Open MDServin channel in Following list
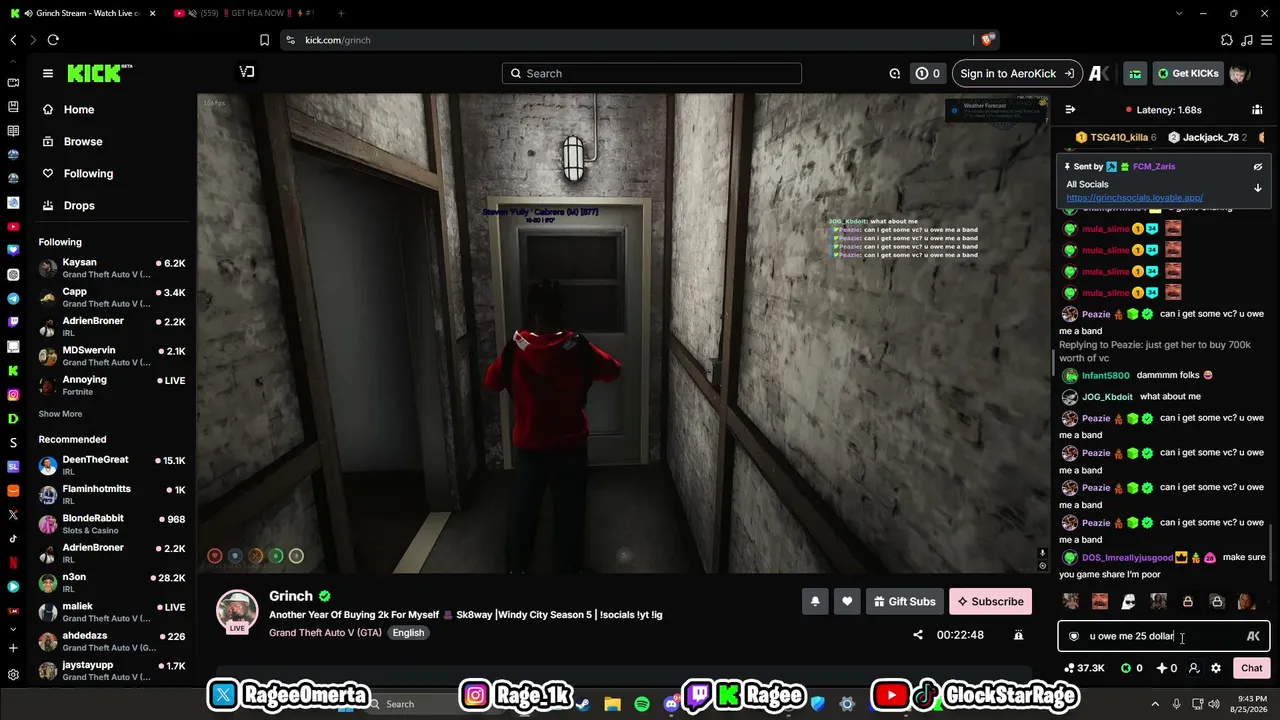Screen dimensions: 1280x720 click(x=112, y=356)
